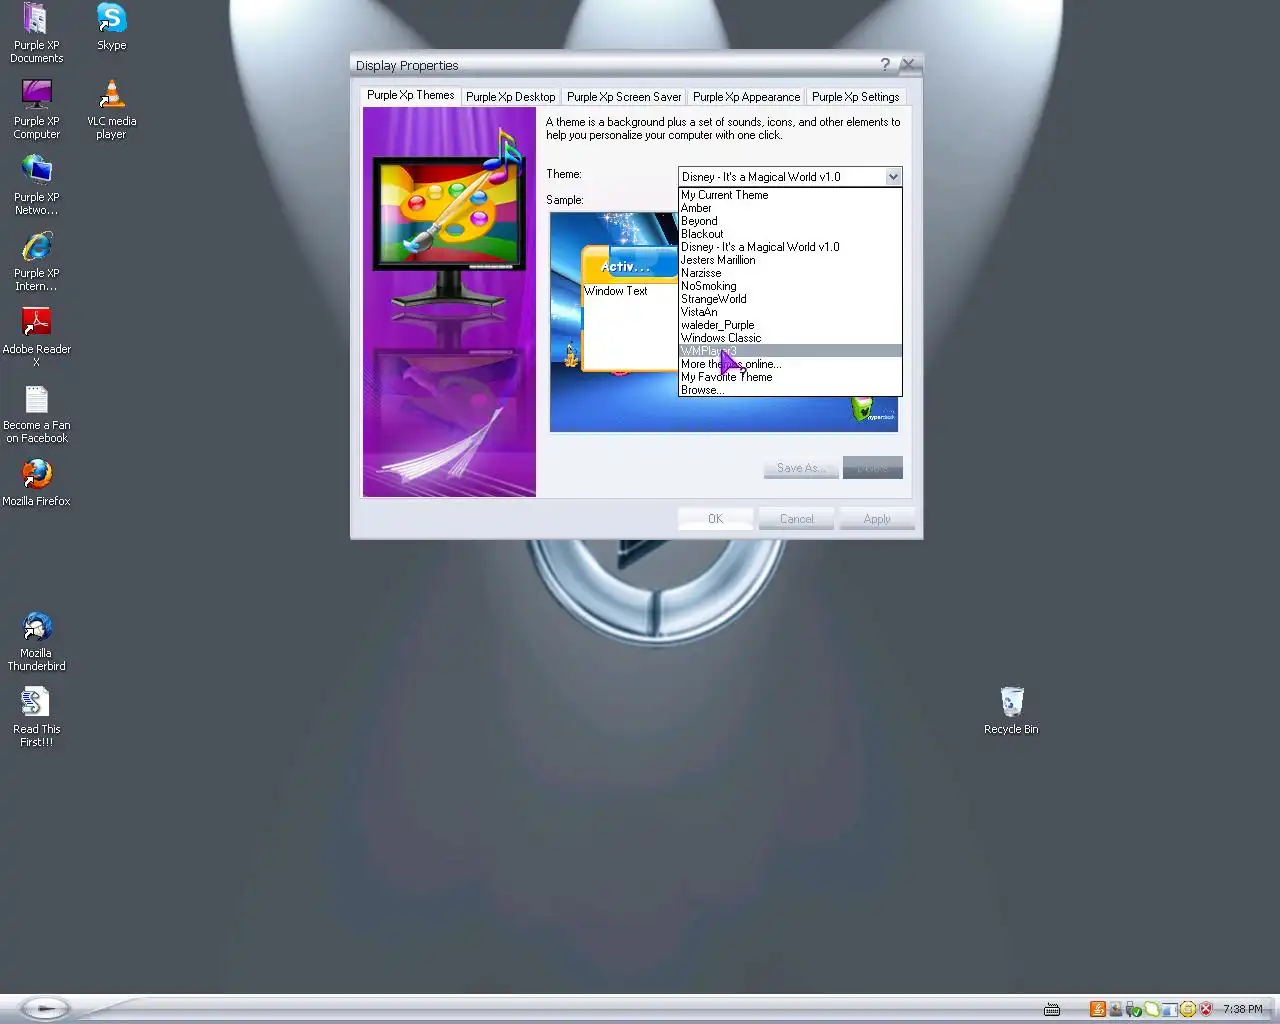Choose More themes online option

tap(790, 364)
